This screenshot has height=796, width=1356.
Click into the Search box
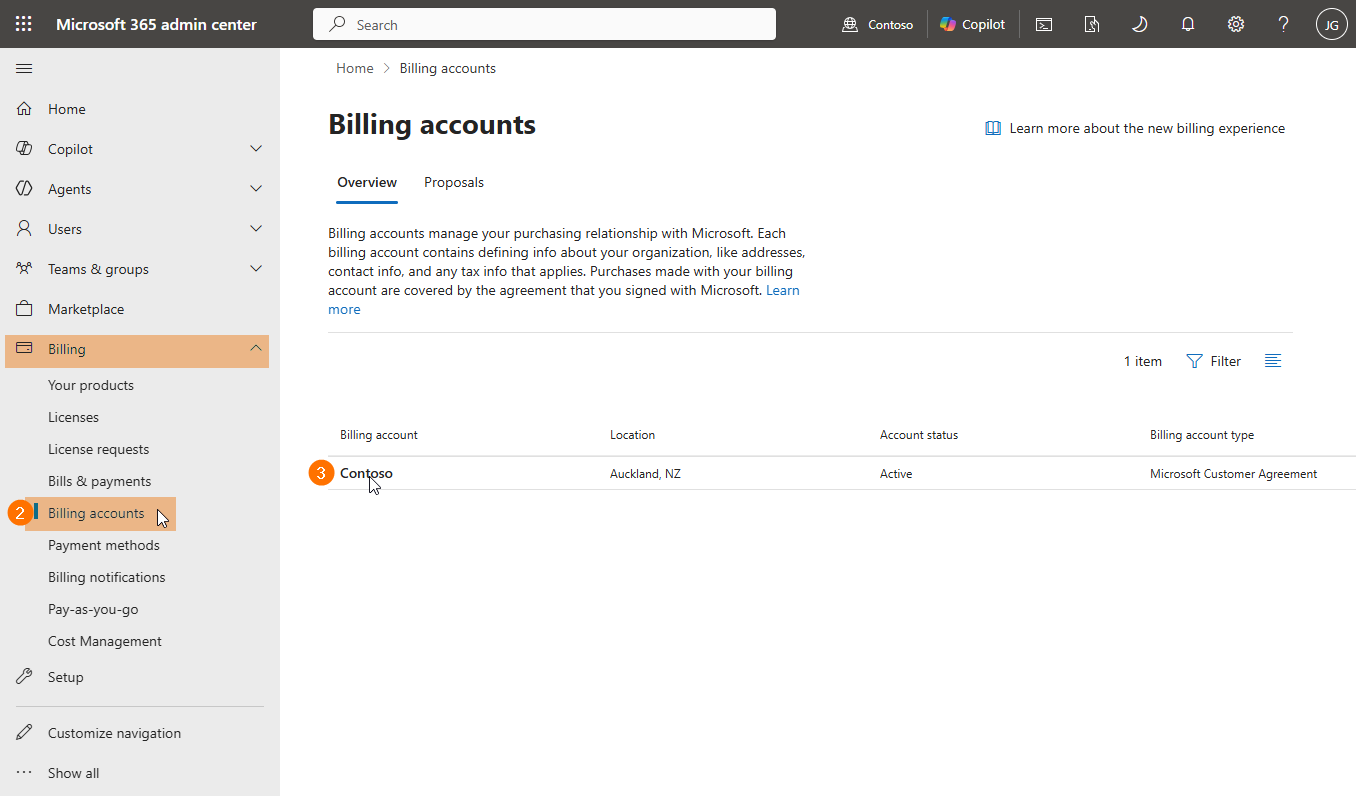point(544,24)
